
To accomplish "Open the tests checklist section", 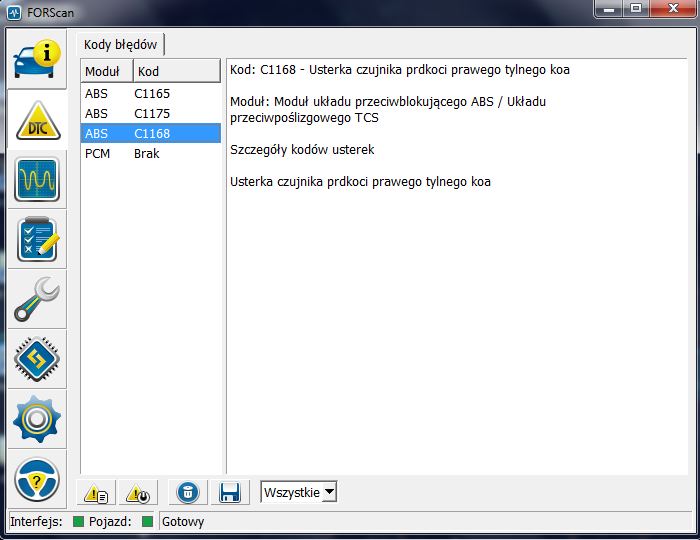I will tap(37, 240).
